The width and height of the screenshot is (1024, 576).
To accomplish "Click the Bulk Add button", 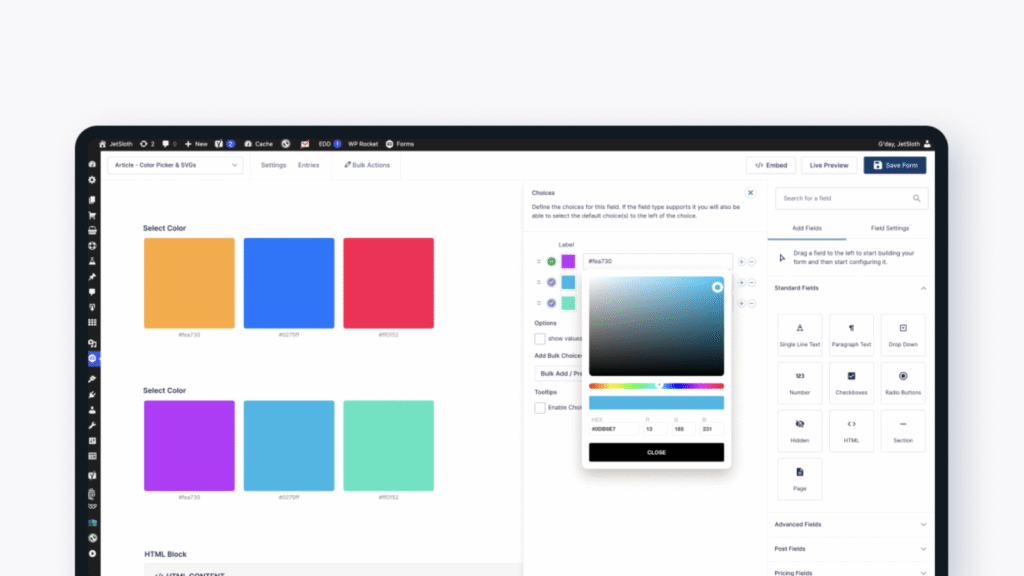I will pos(559,374).
